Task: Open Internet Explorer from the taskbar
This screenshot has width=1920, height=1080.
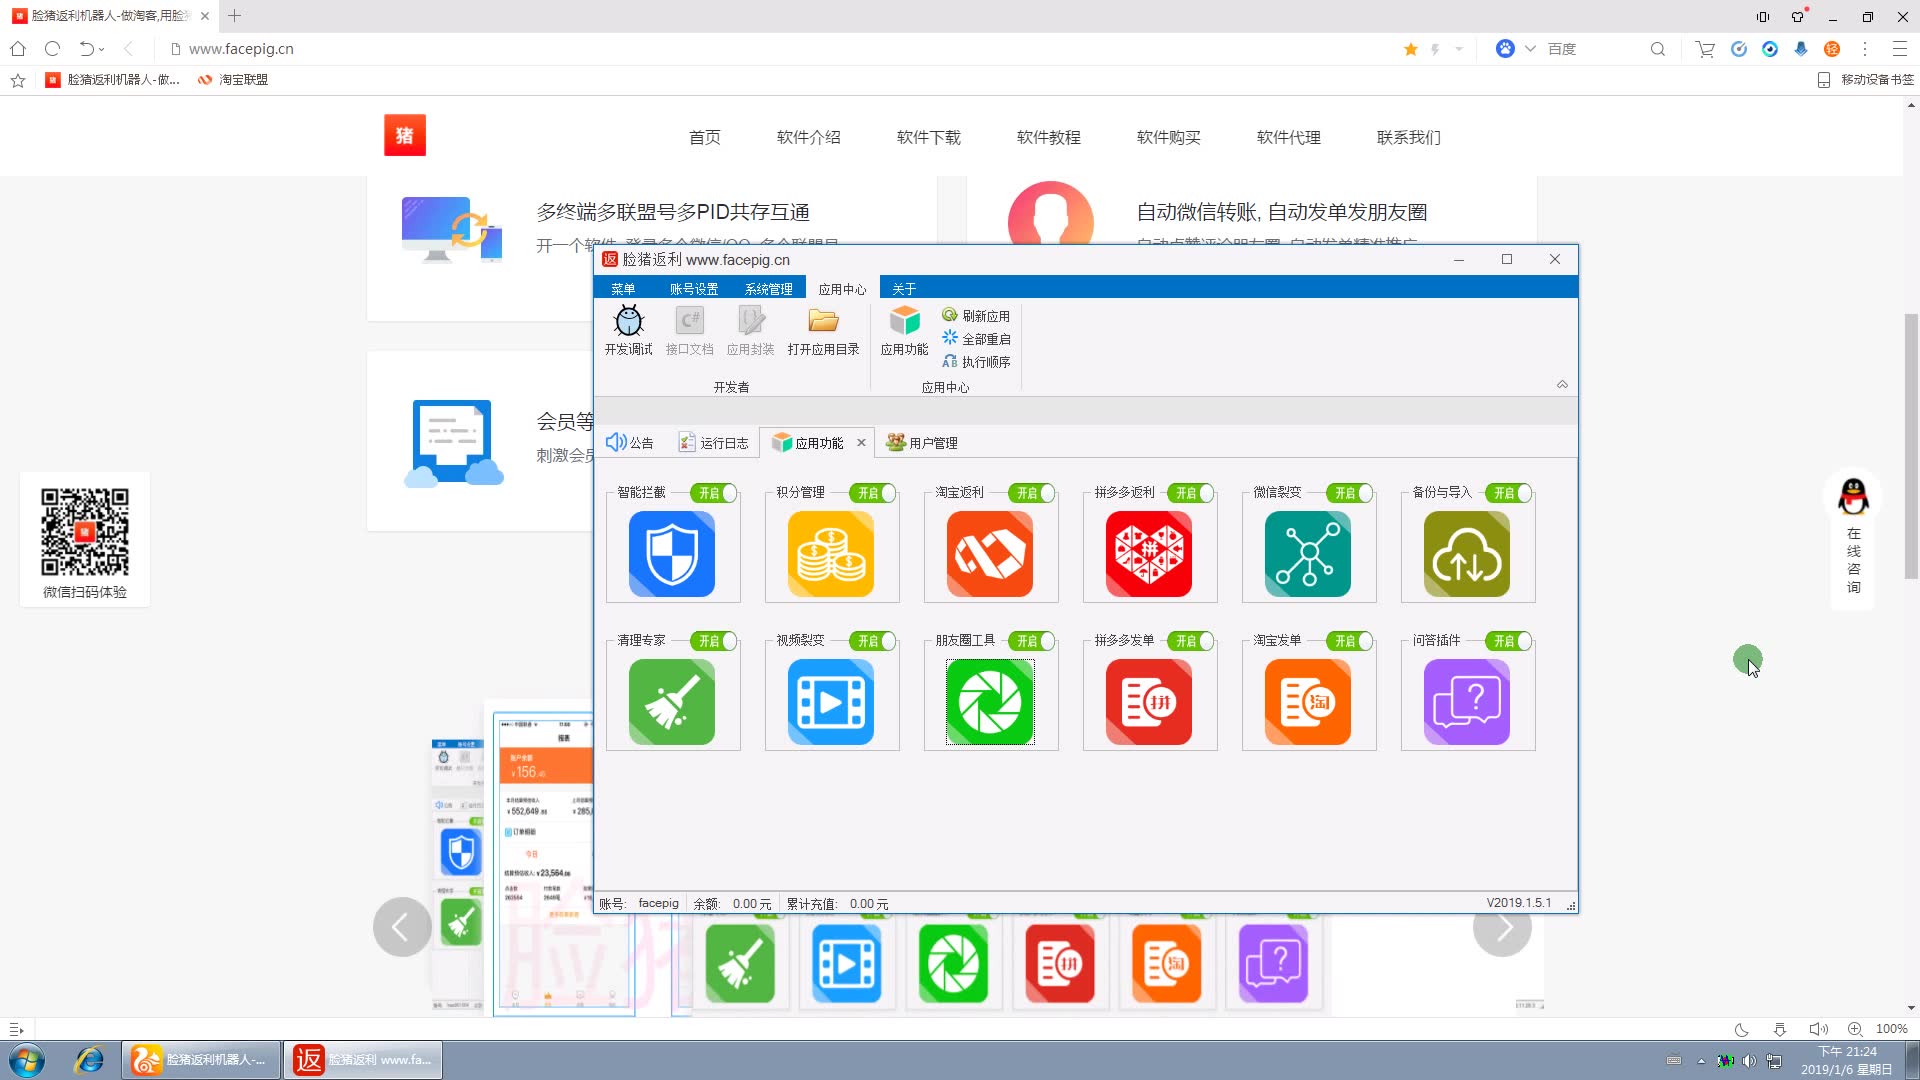Action: (89, 1060)
